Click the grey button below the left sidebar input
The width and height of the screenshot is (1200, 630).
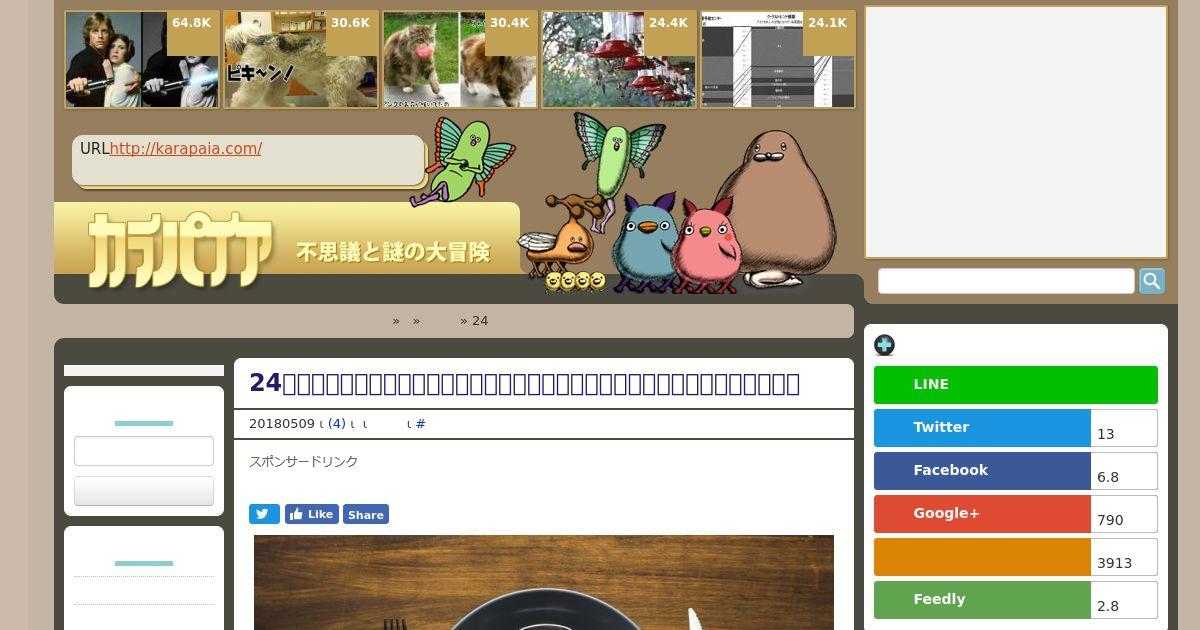point(144,491)
